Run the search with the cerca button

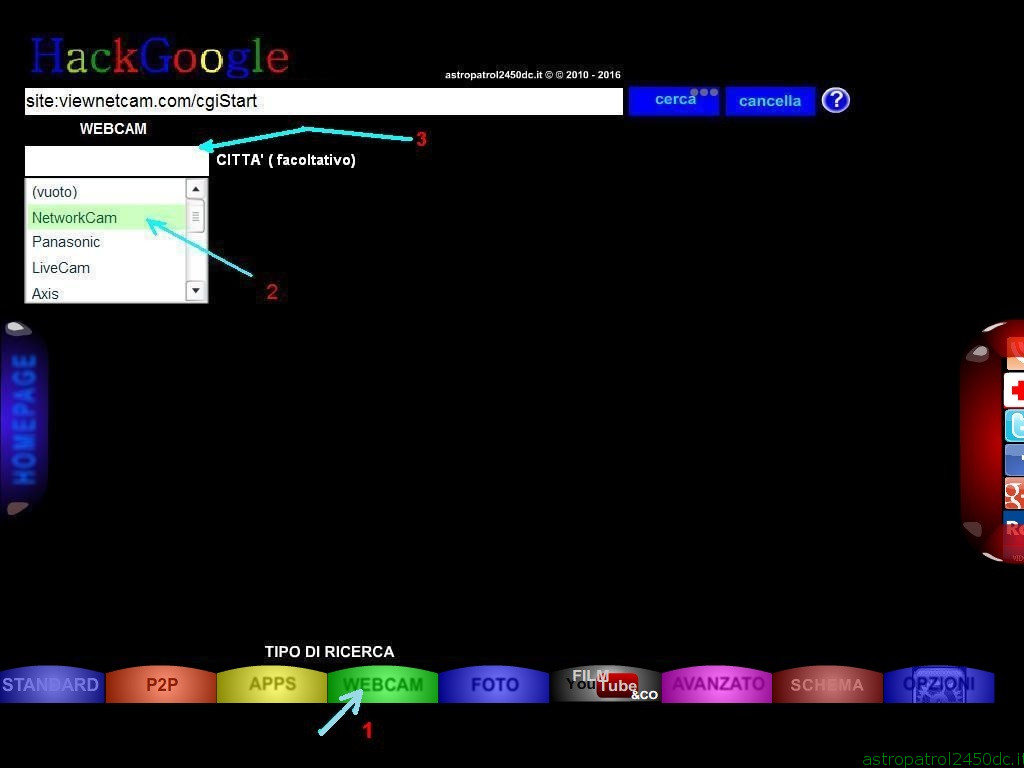(x=674, y=101)
